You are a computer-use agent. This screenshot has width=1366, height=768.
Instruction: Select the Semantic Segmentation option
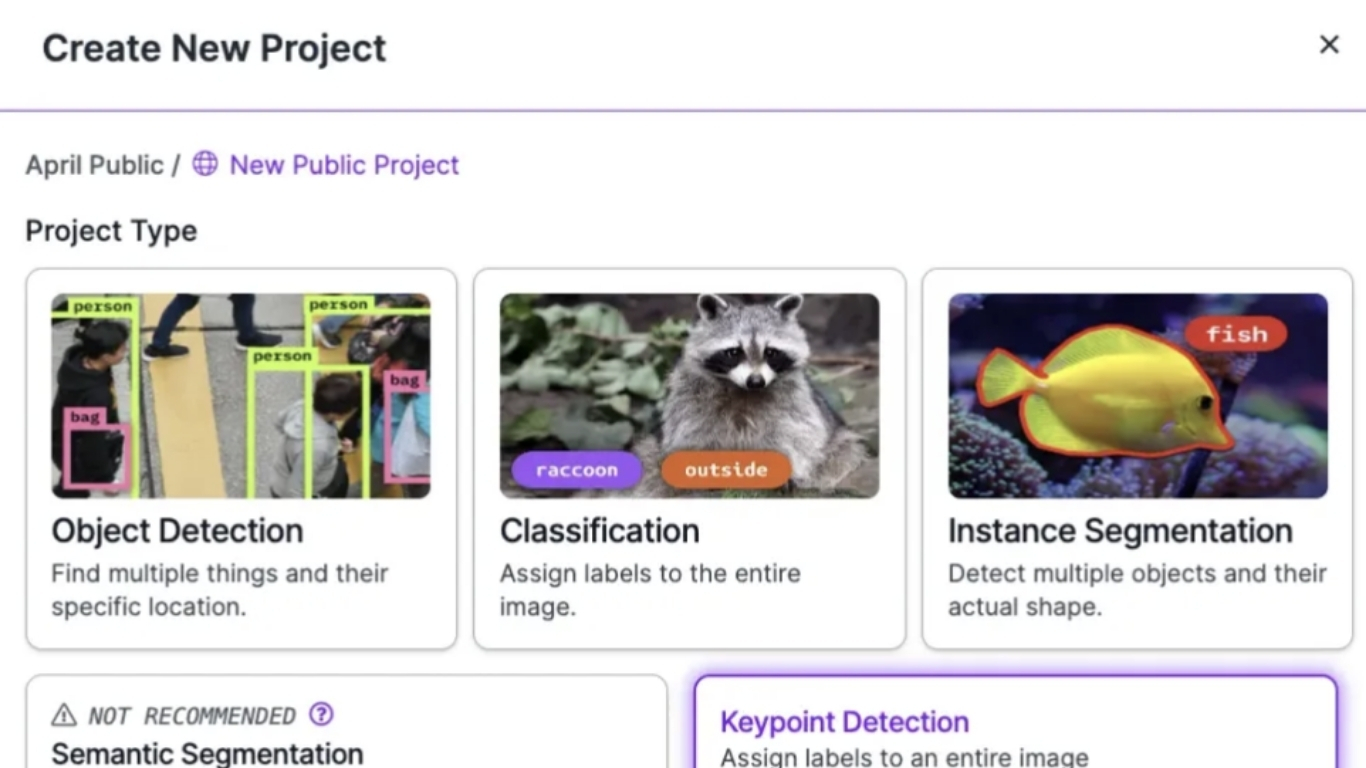click(x=207, y=753)
